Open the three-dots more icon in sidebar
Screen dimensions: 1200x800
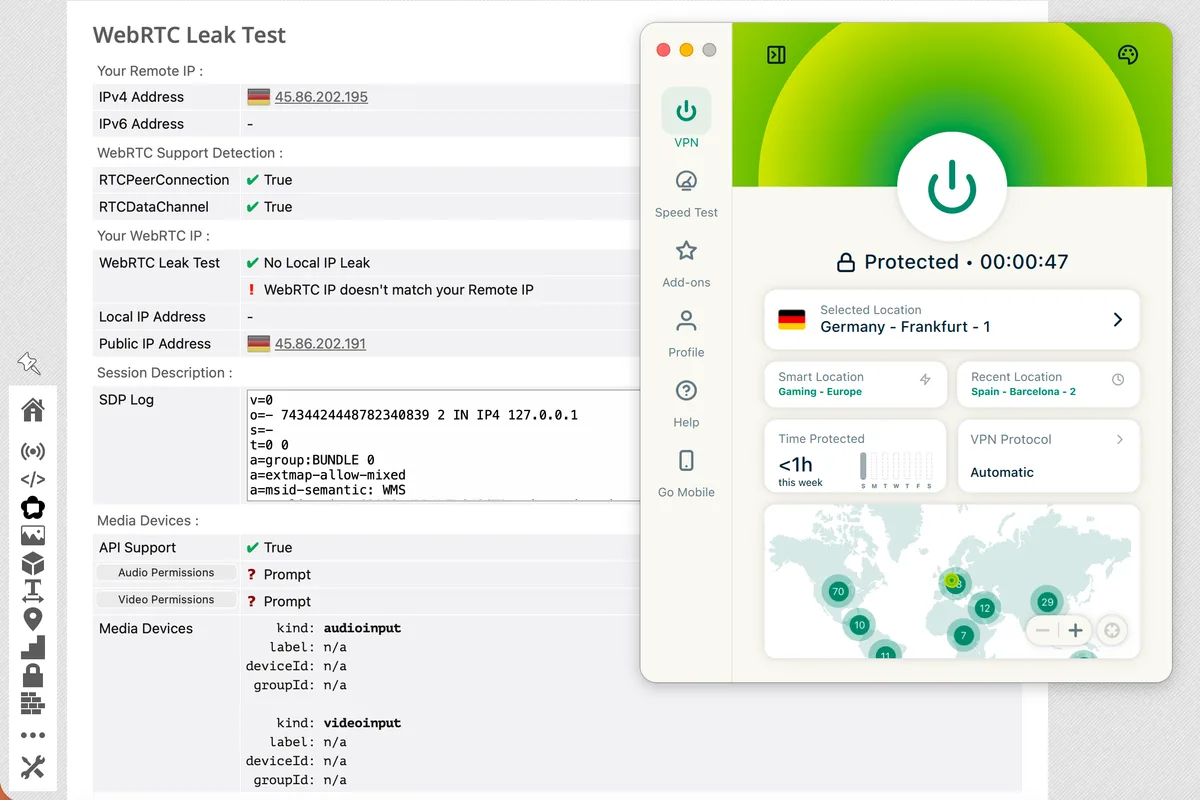pos(33,736)
